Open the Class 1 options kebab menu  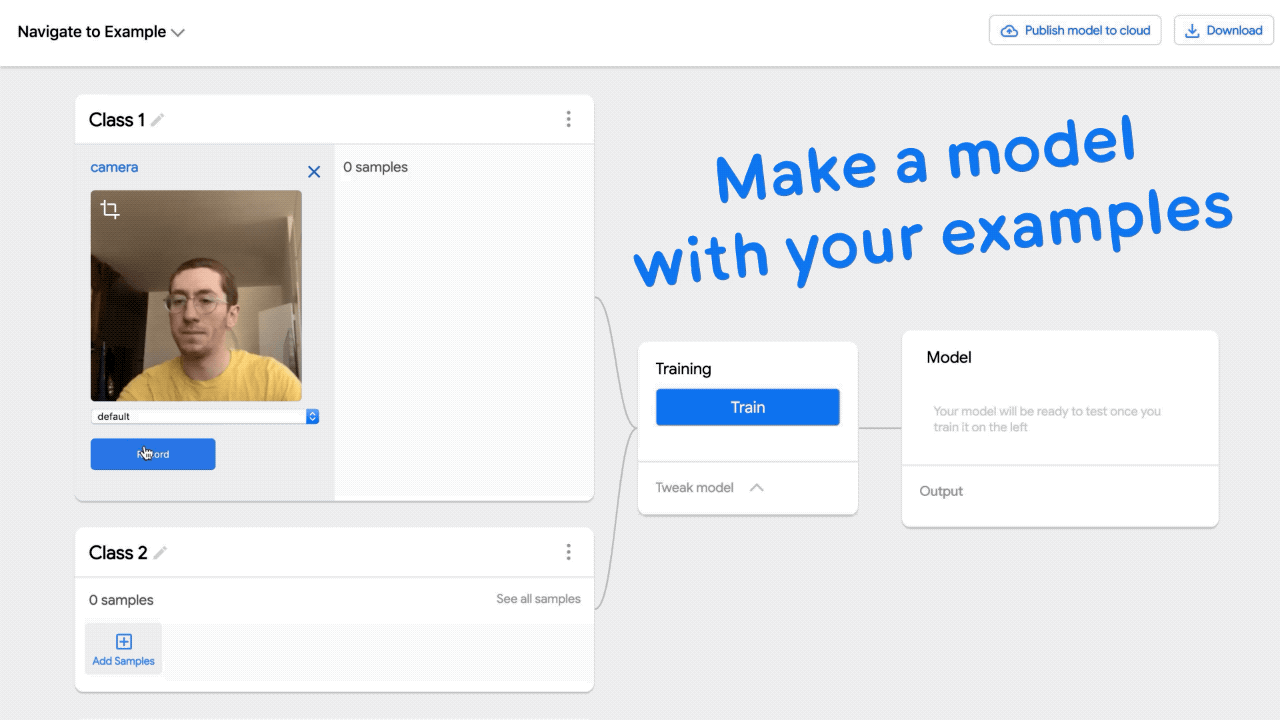point(568,118)
